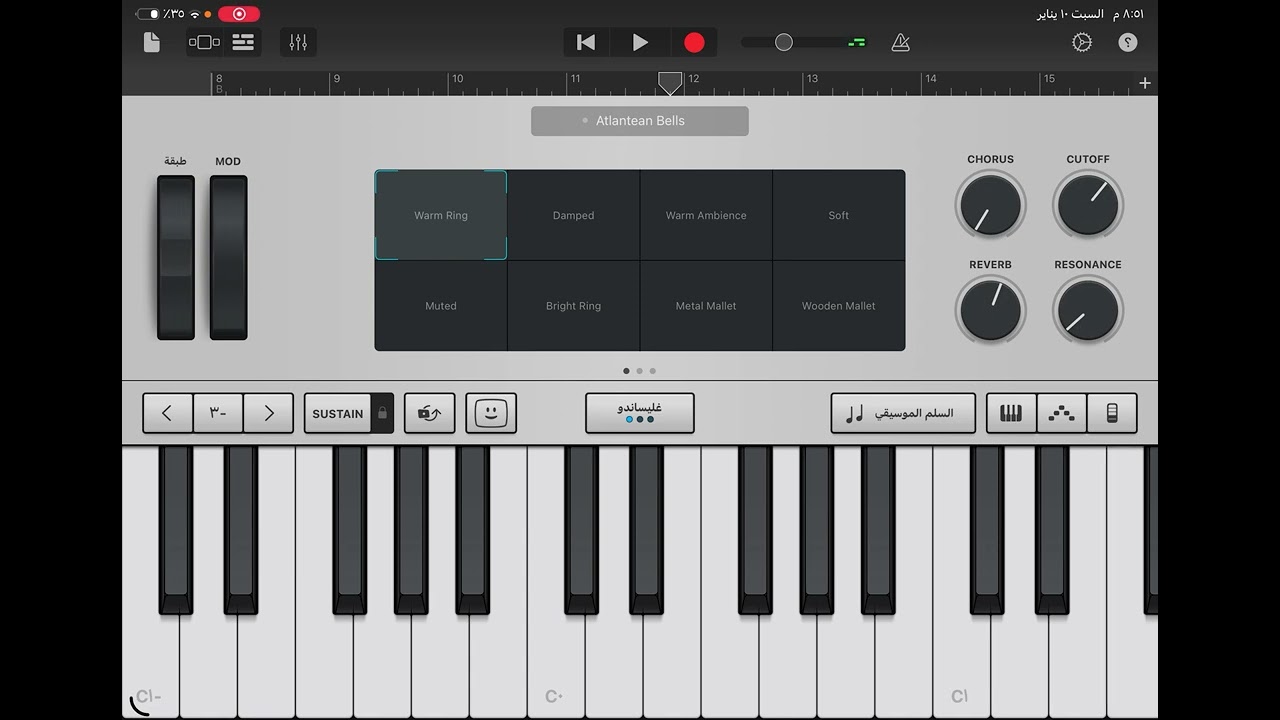1280x720 pixels.
Task: Open track controls mixer sliders icon
Action: [298, 42]
